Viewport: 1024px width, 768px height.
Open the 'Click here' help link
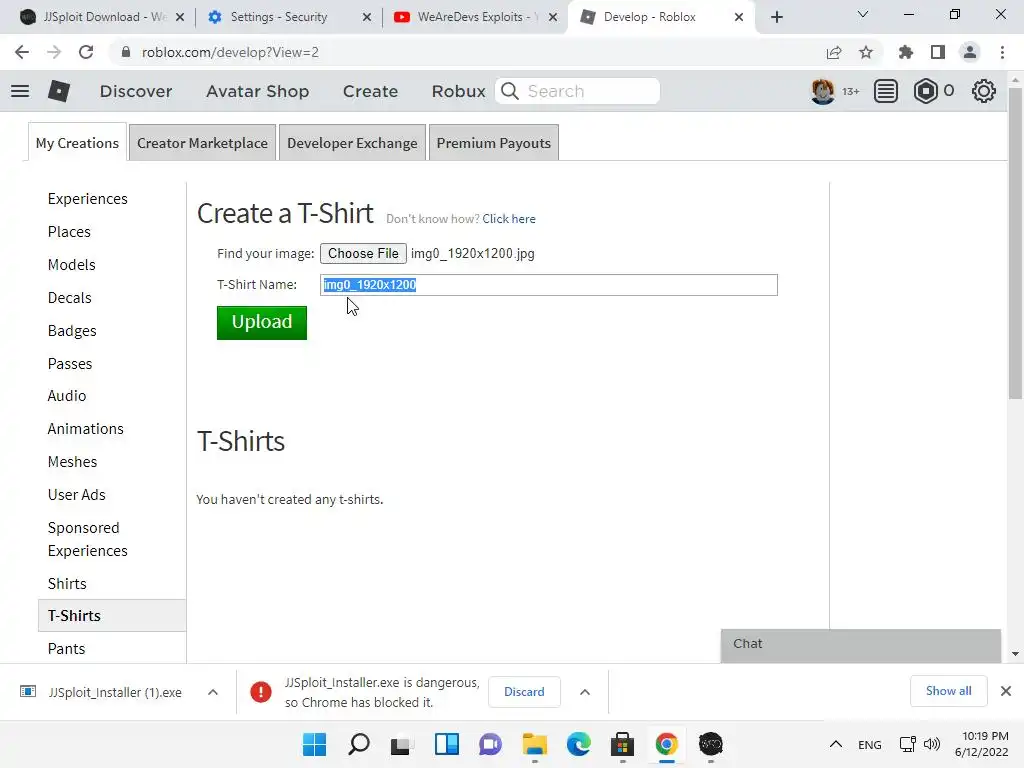[509, 219]
